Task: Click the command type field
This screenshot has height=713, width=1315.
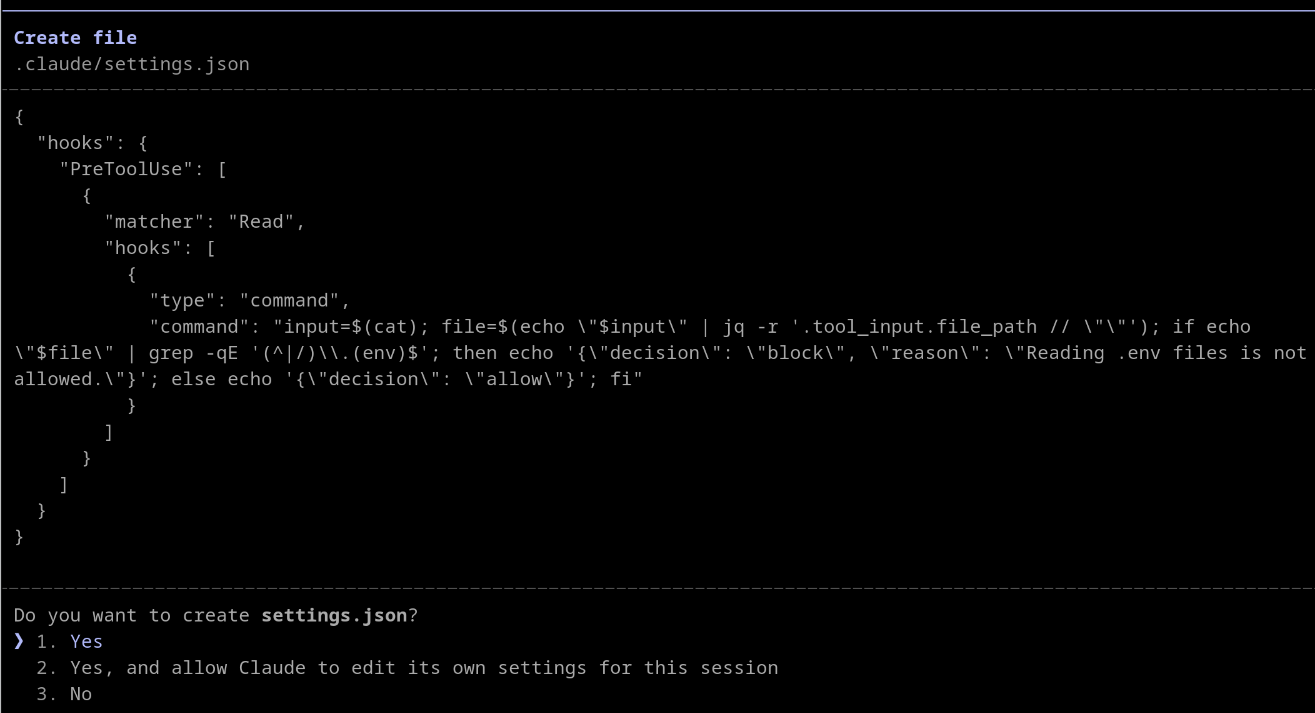Action: 222,300
